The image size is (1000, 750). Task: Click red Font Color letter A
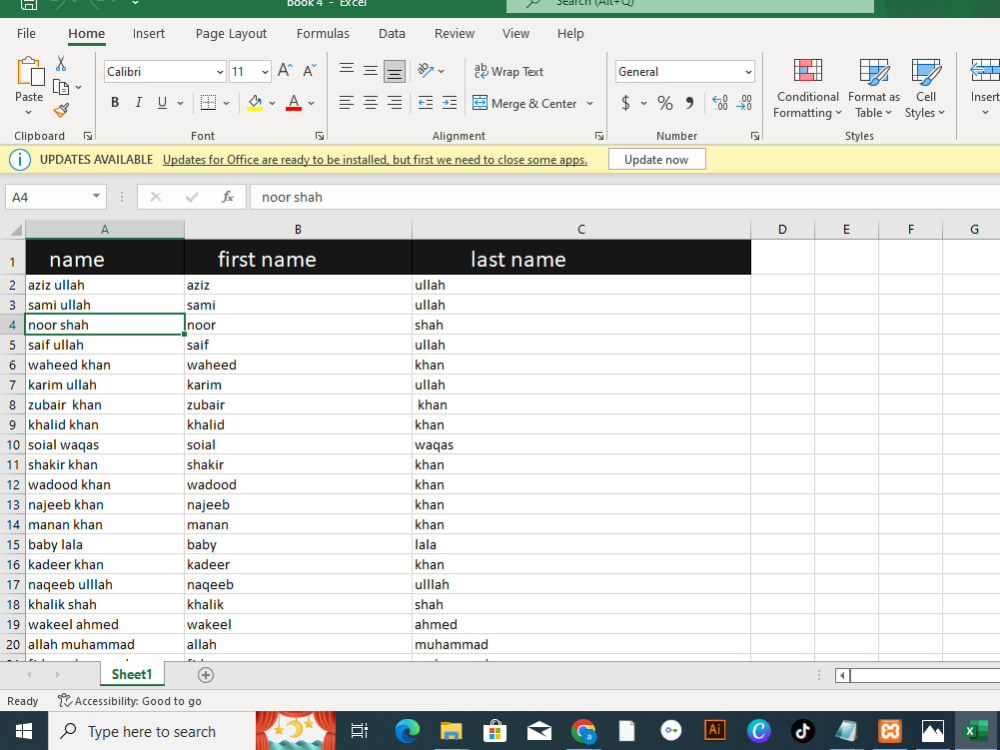pyautogui.click(x=293, y=103)
